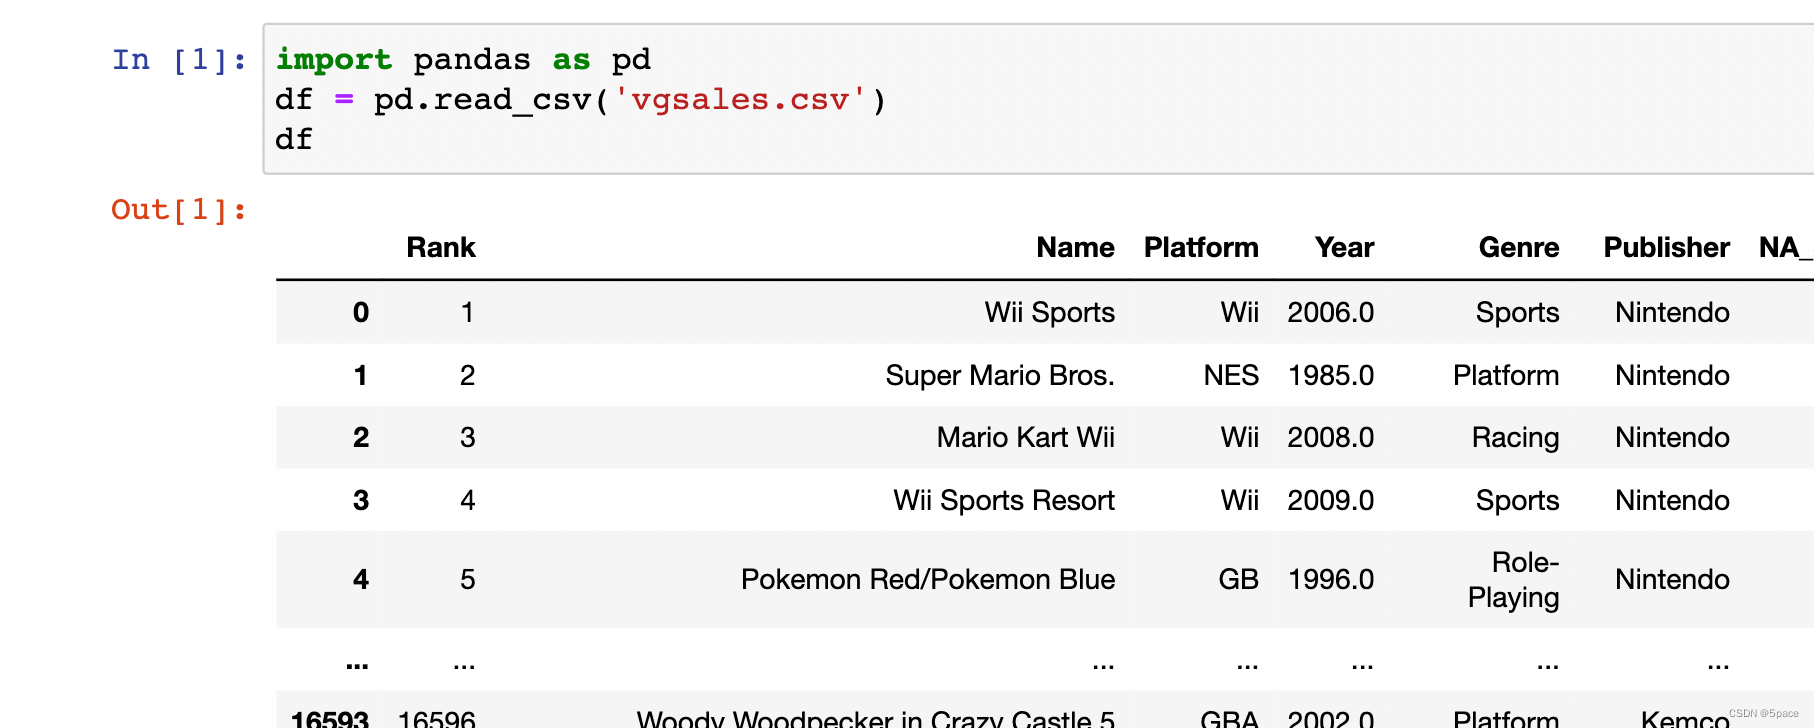Click Nintendo publisher in Mario Kart Wii row
Image resolution: width=1814 pixels, height=728 pixels.
click(x=1672, y=438)
